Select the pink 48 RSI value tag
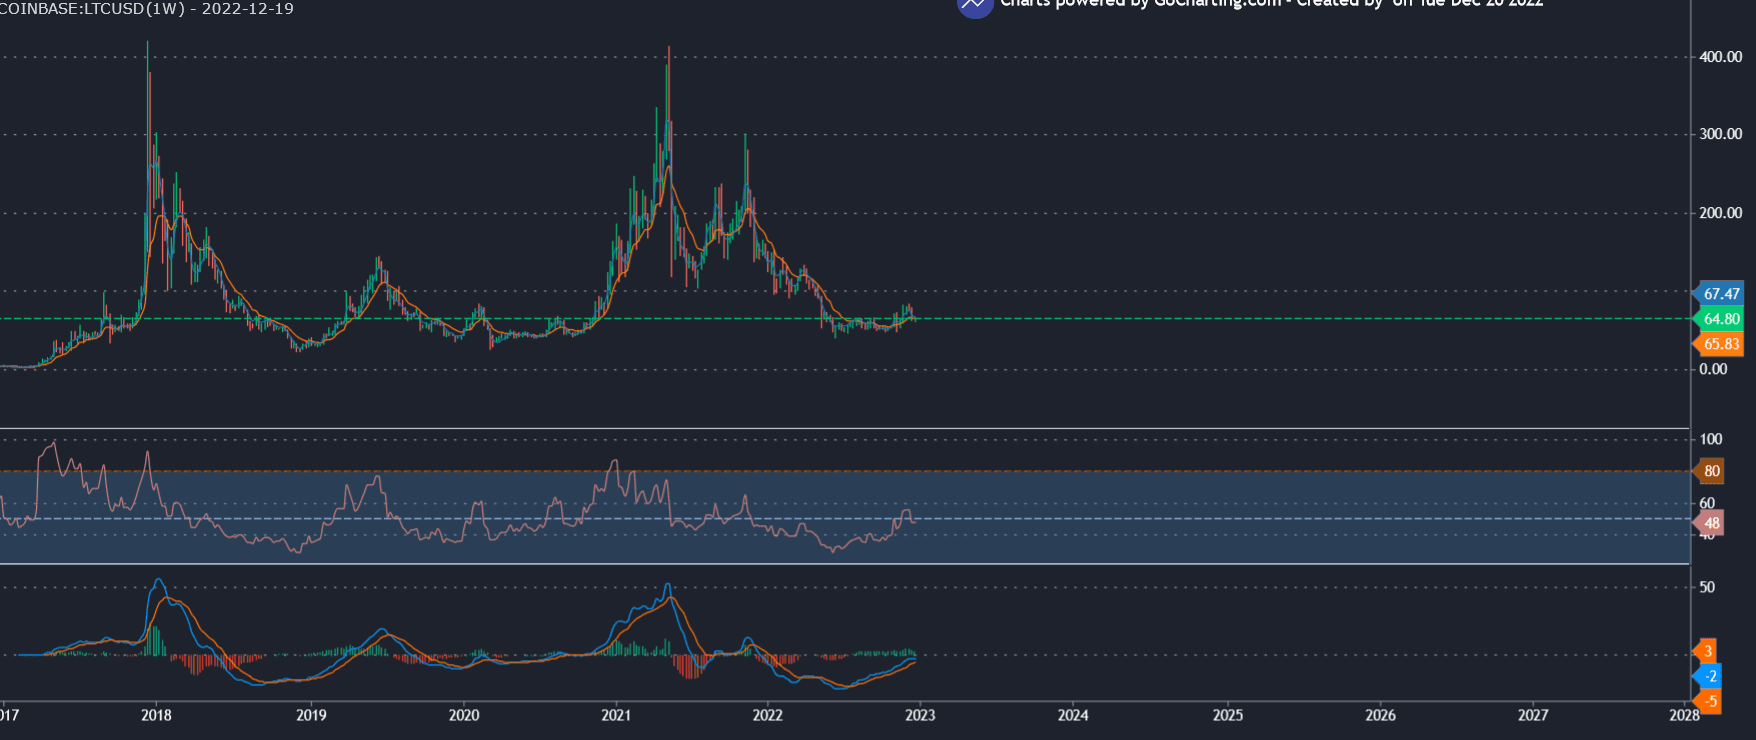This screenshot has width=1756, height=740. pos(1708,523)
